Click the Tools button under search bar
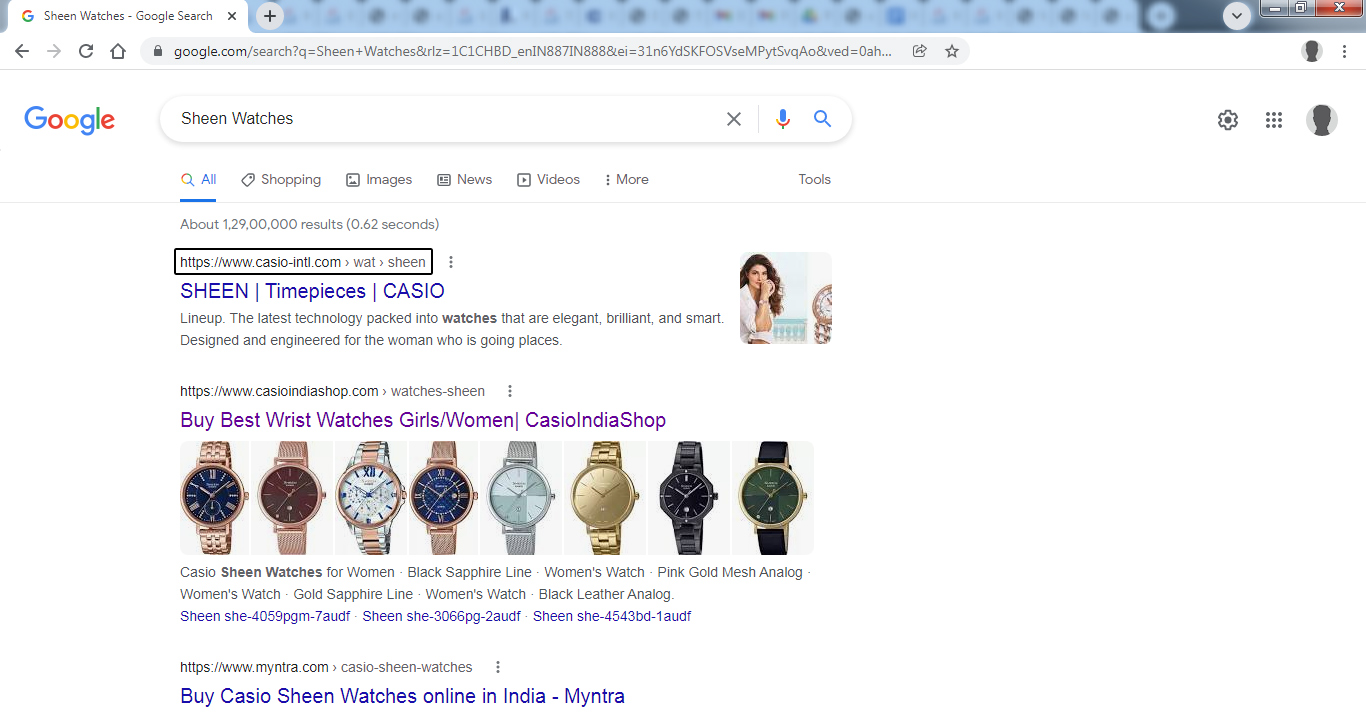This screenshot has width=1366, height=715. tap(814, 180)
